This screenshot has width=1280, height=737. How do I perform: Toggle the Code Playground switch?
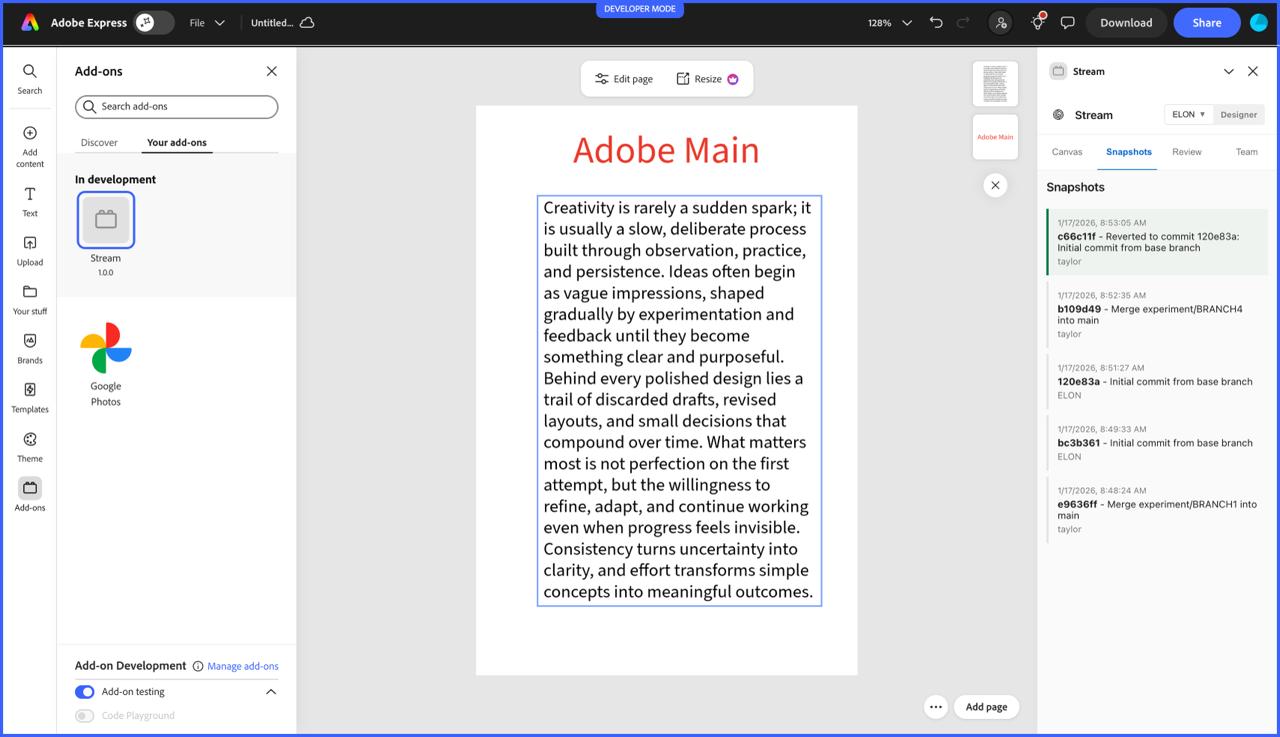tap(85, 716)
